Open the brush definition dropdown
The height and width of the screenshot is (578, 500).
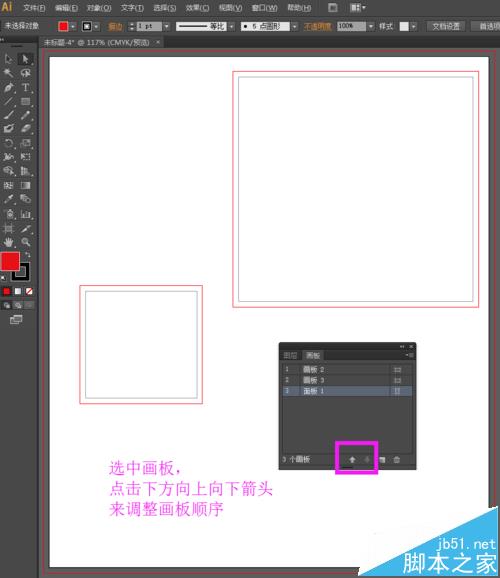tap(294, 27)
